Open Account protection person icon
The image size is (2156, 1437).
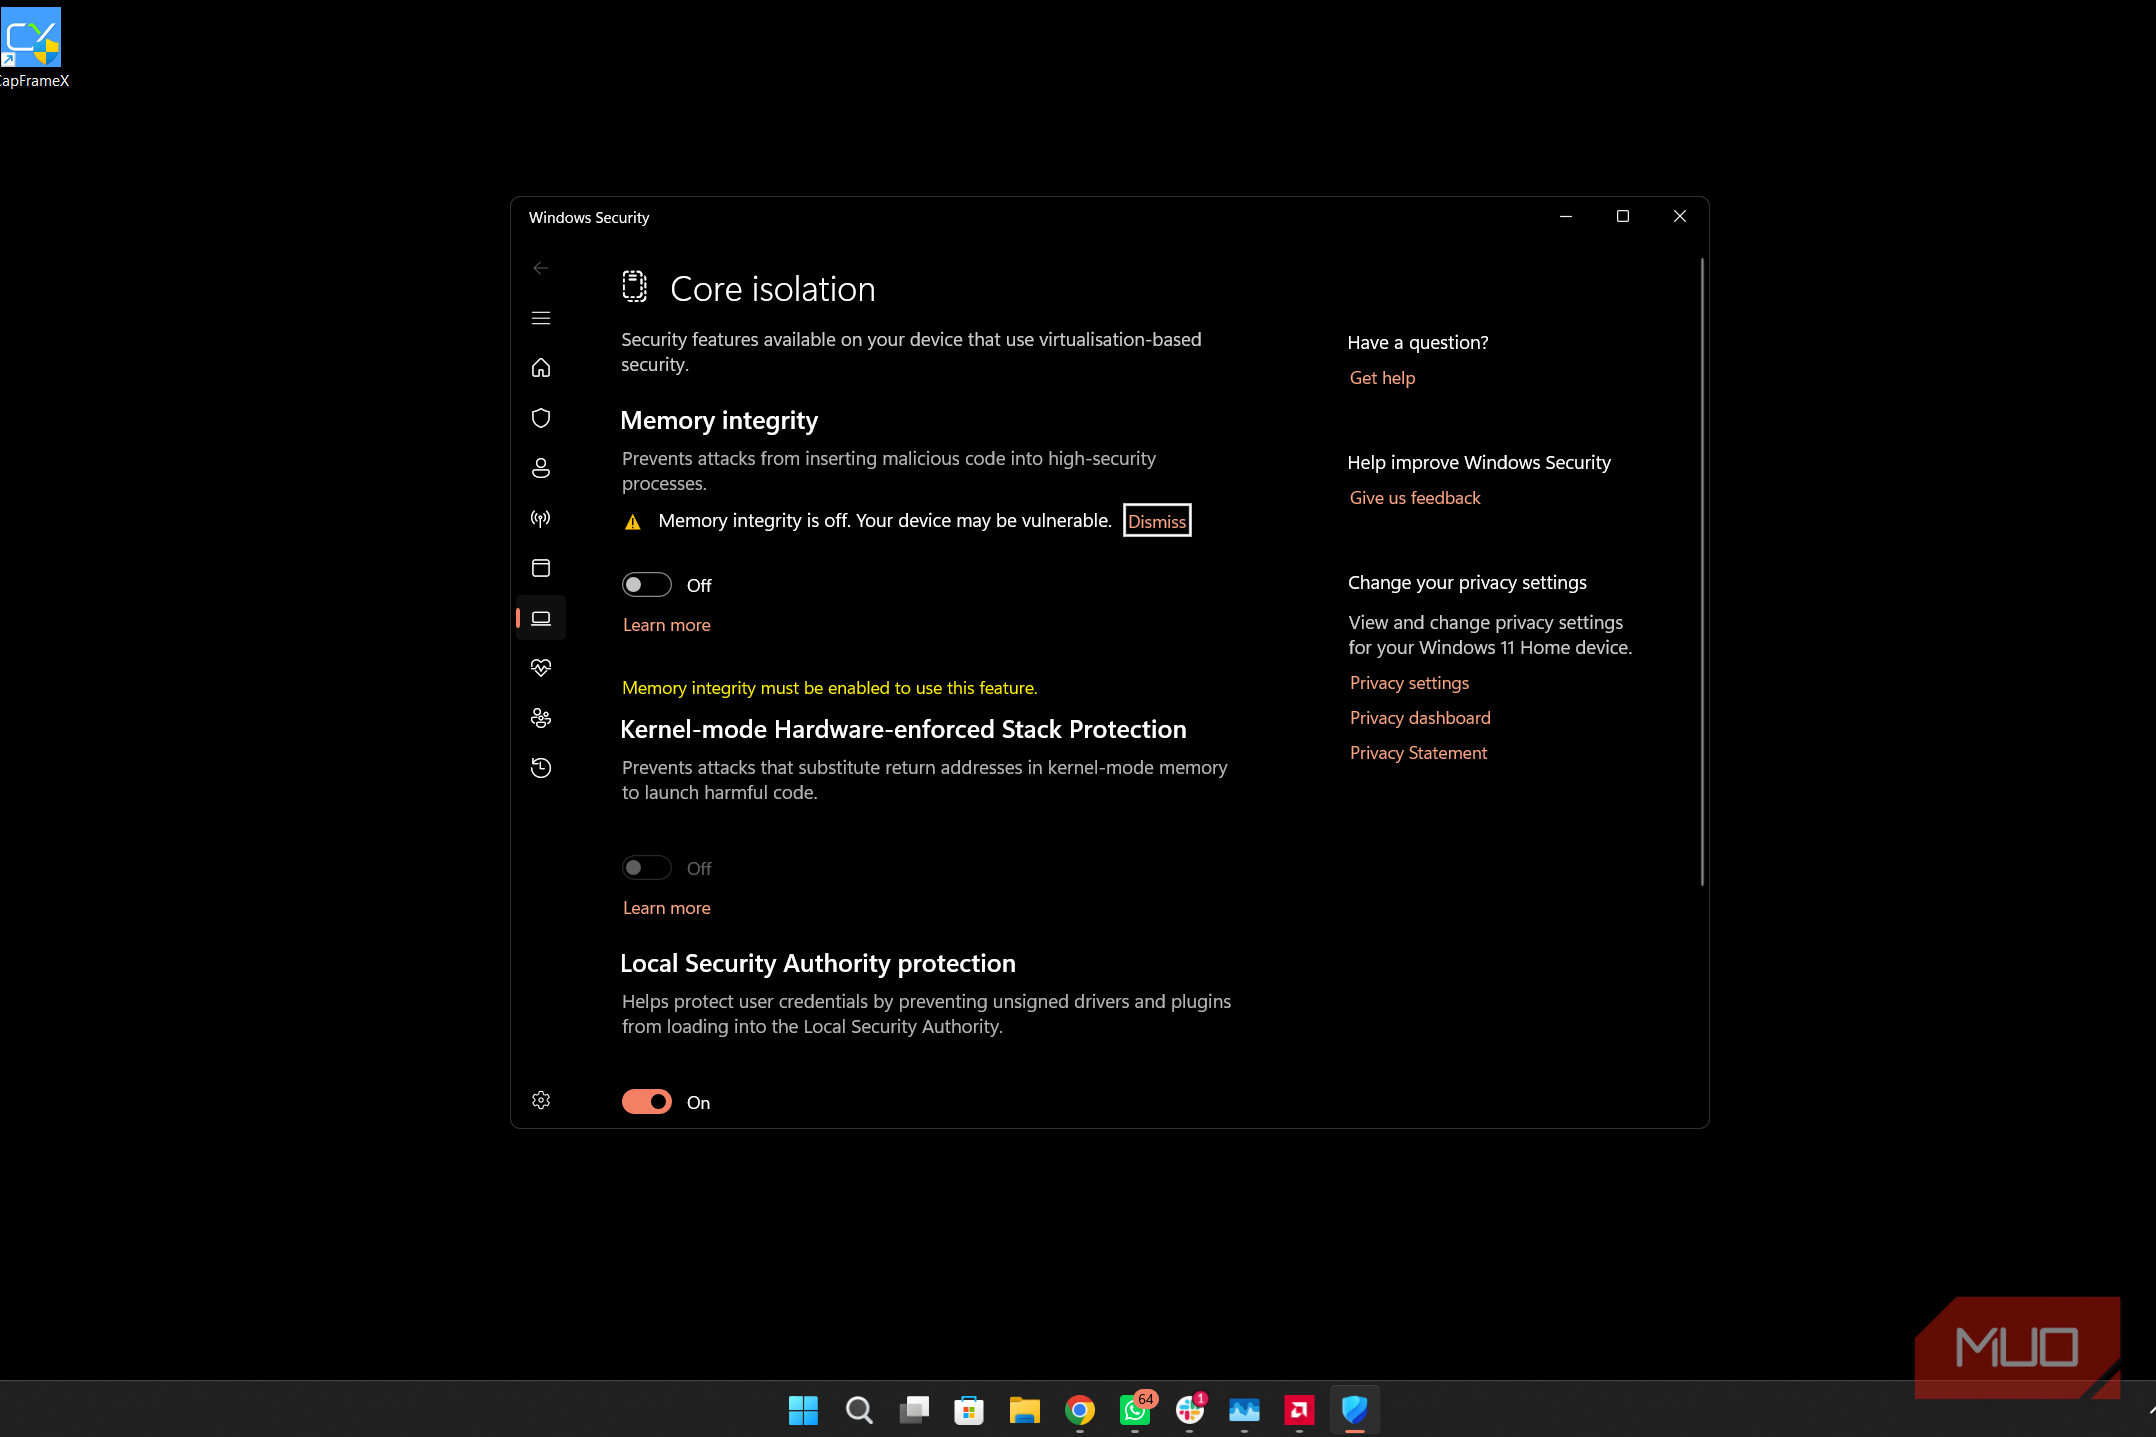pyautogui.click(x=541, y=468)
